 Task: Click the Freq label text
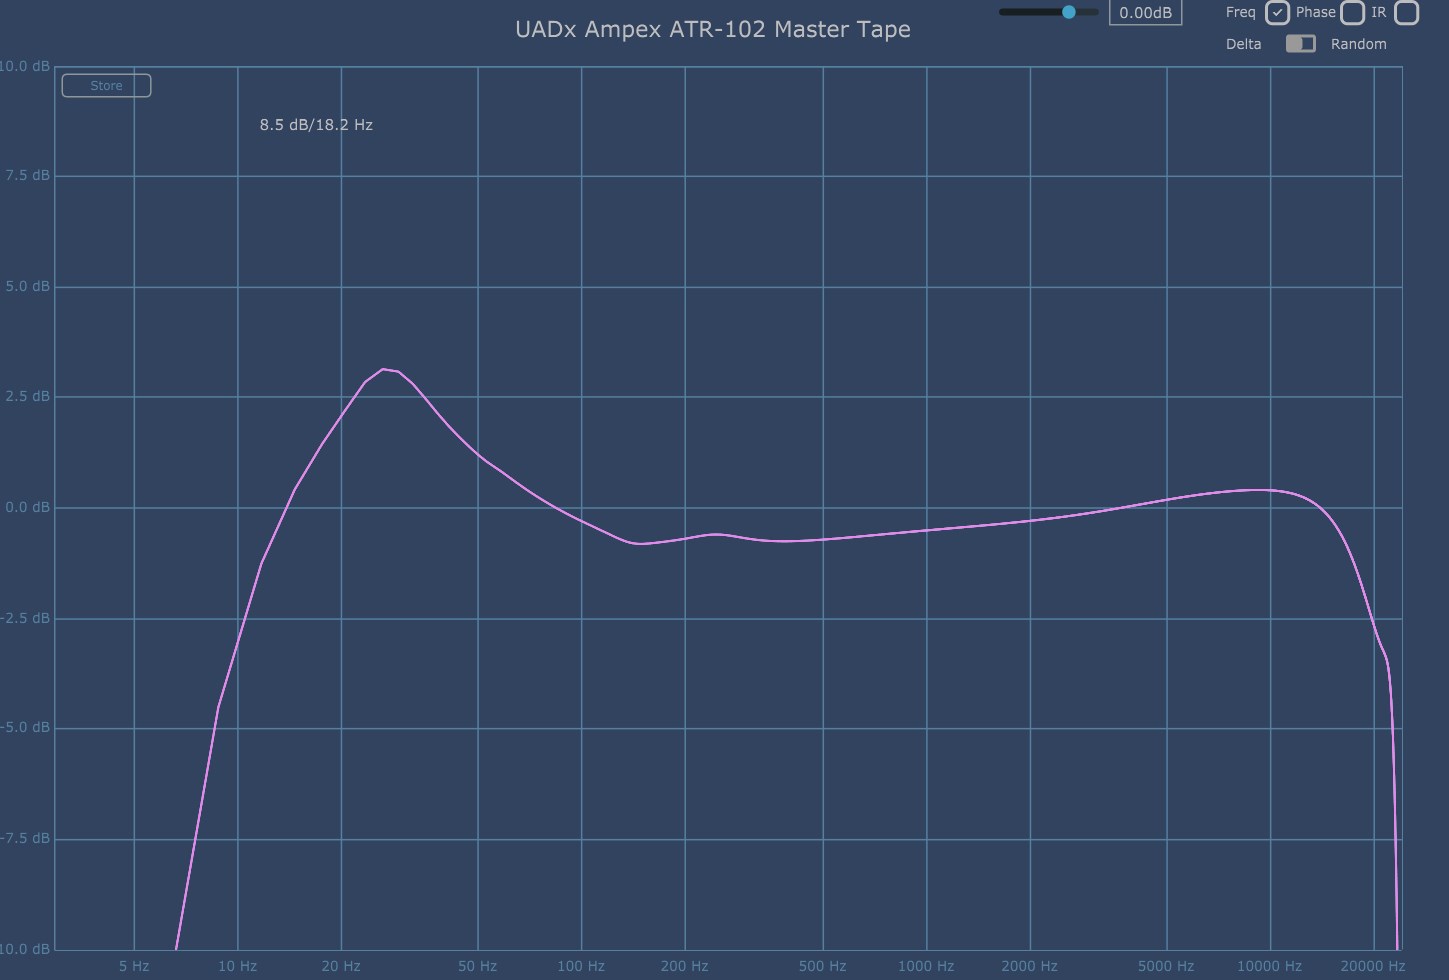tap(1240, 12)
